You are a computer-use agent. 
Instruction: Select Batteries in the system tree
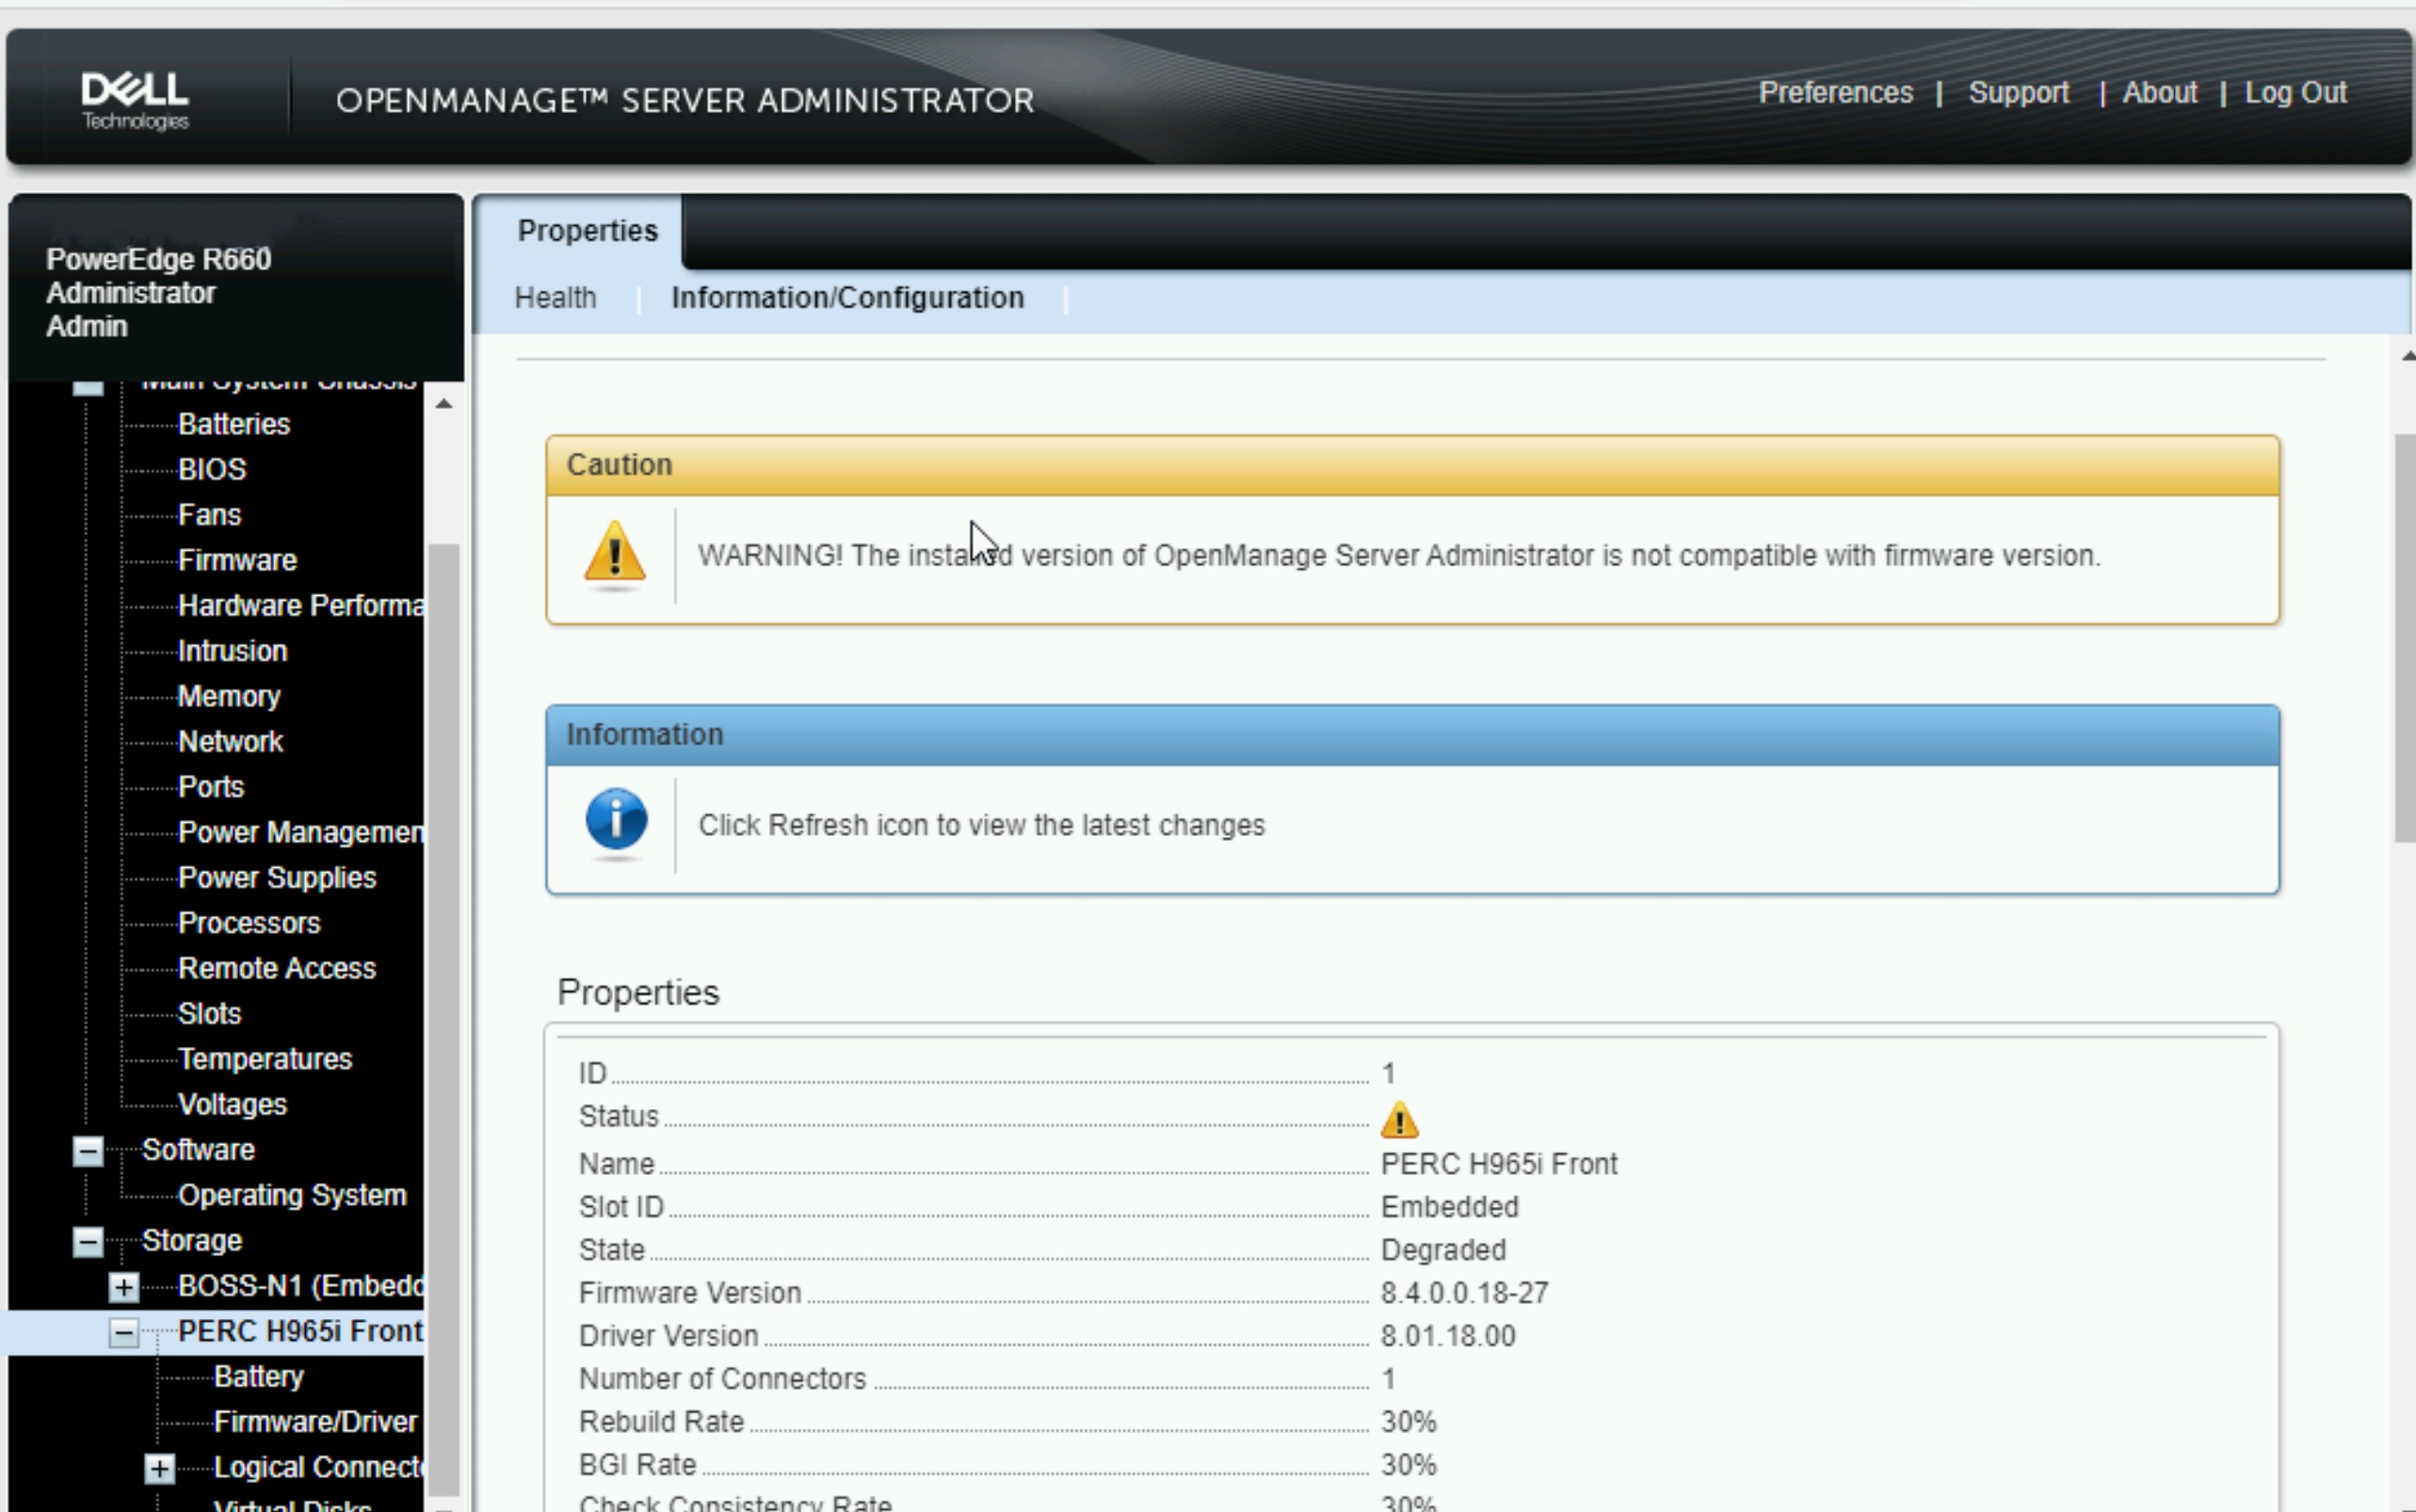(233, 424)
